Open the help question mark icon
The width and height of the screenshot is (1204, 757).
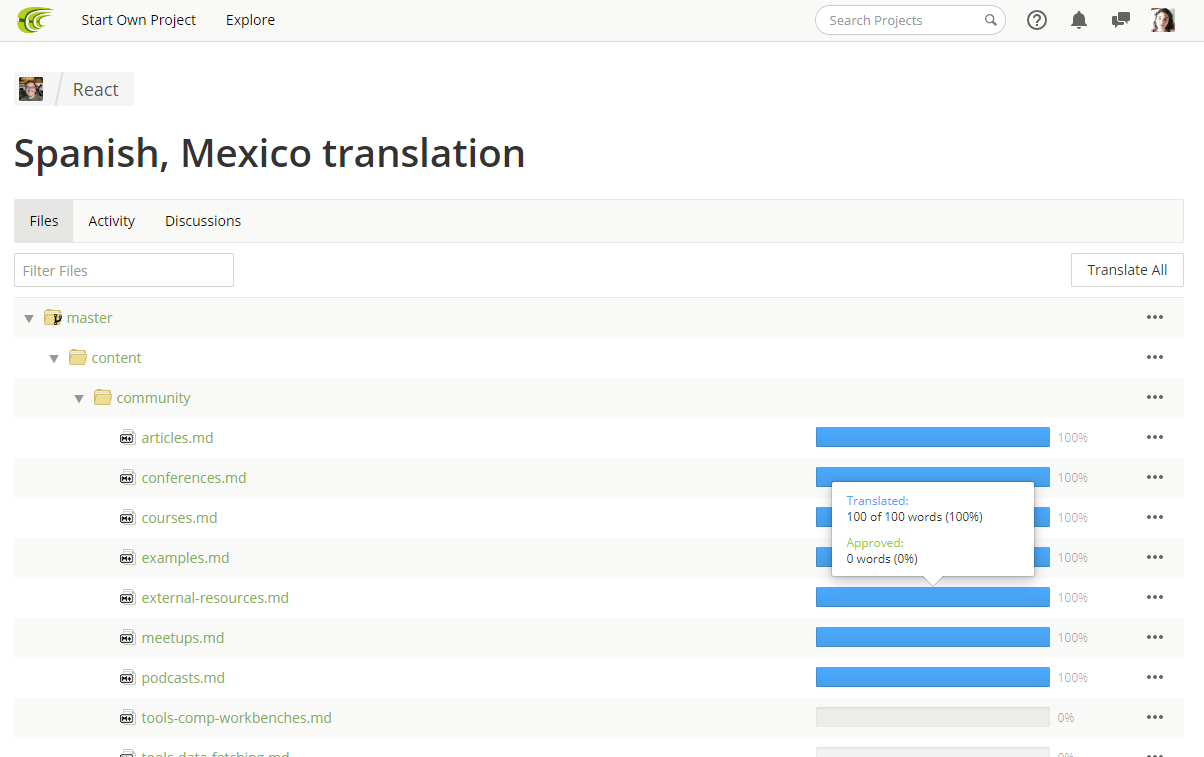point(1037,20)
